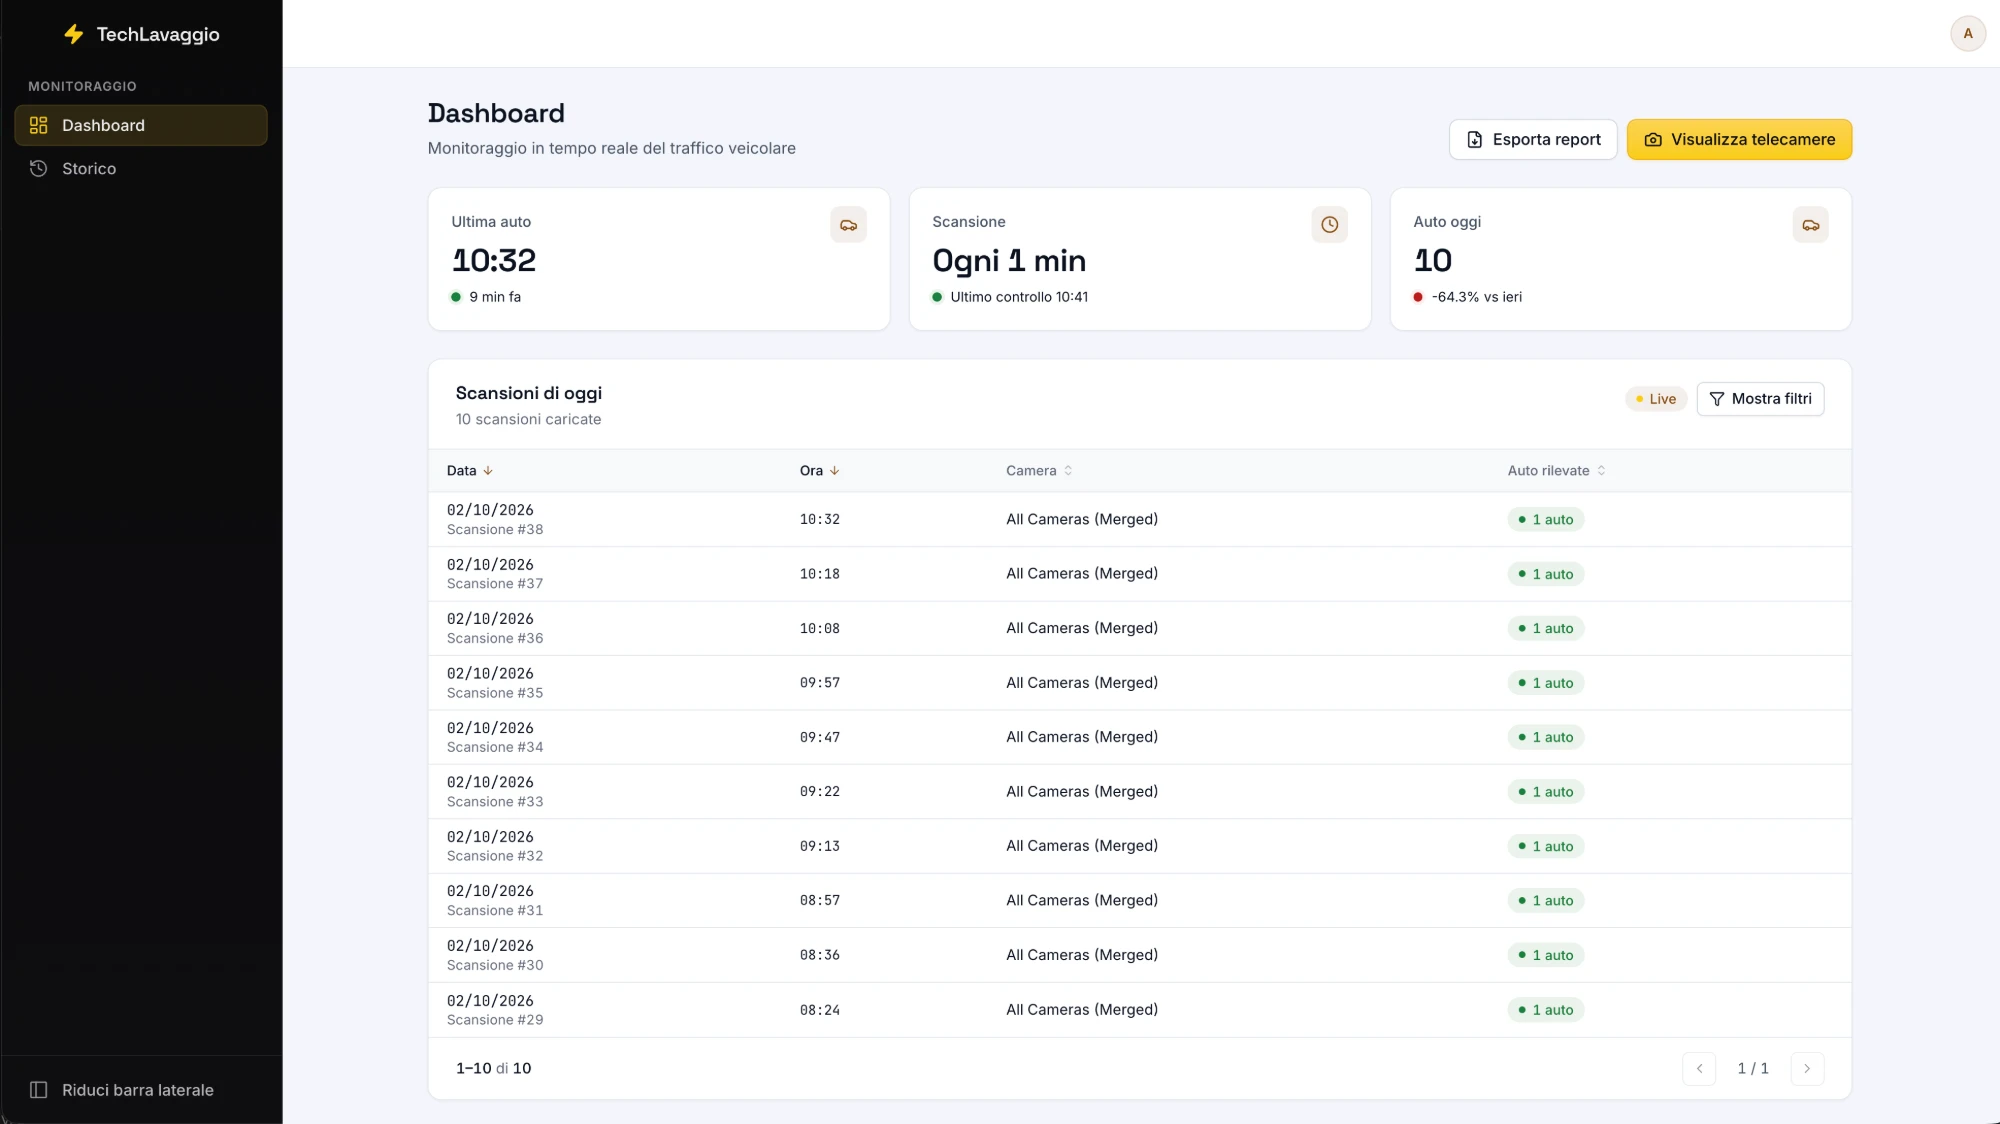The image size is (2000, 1124).
Task: Select row Scansione #35
Action: coord(1139,683)
